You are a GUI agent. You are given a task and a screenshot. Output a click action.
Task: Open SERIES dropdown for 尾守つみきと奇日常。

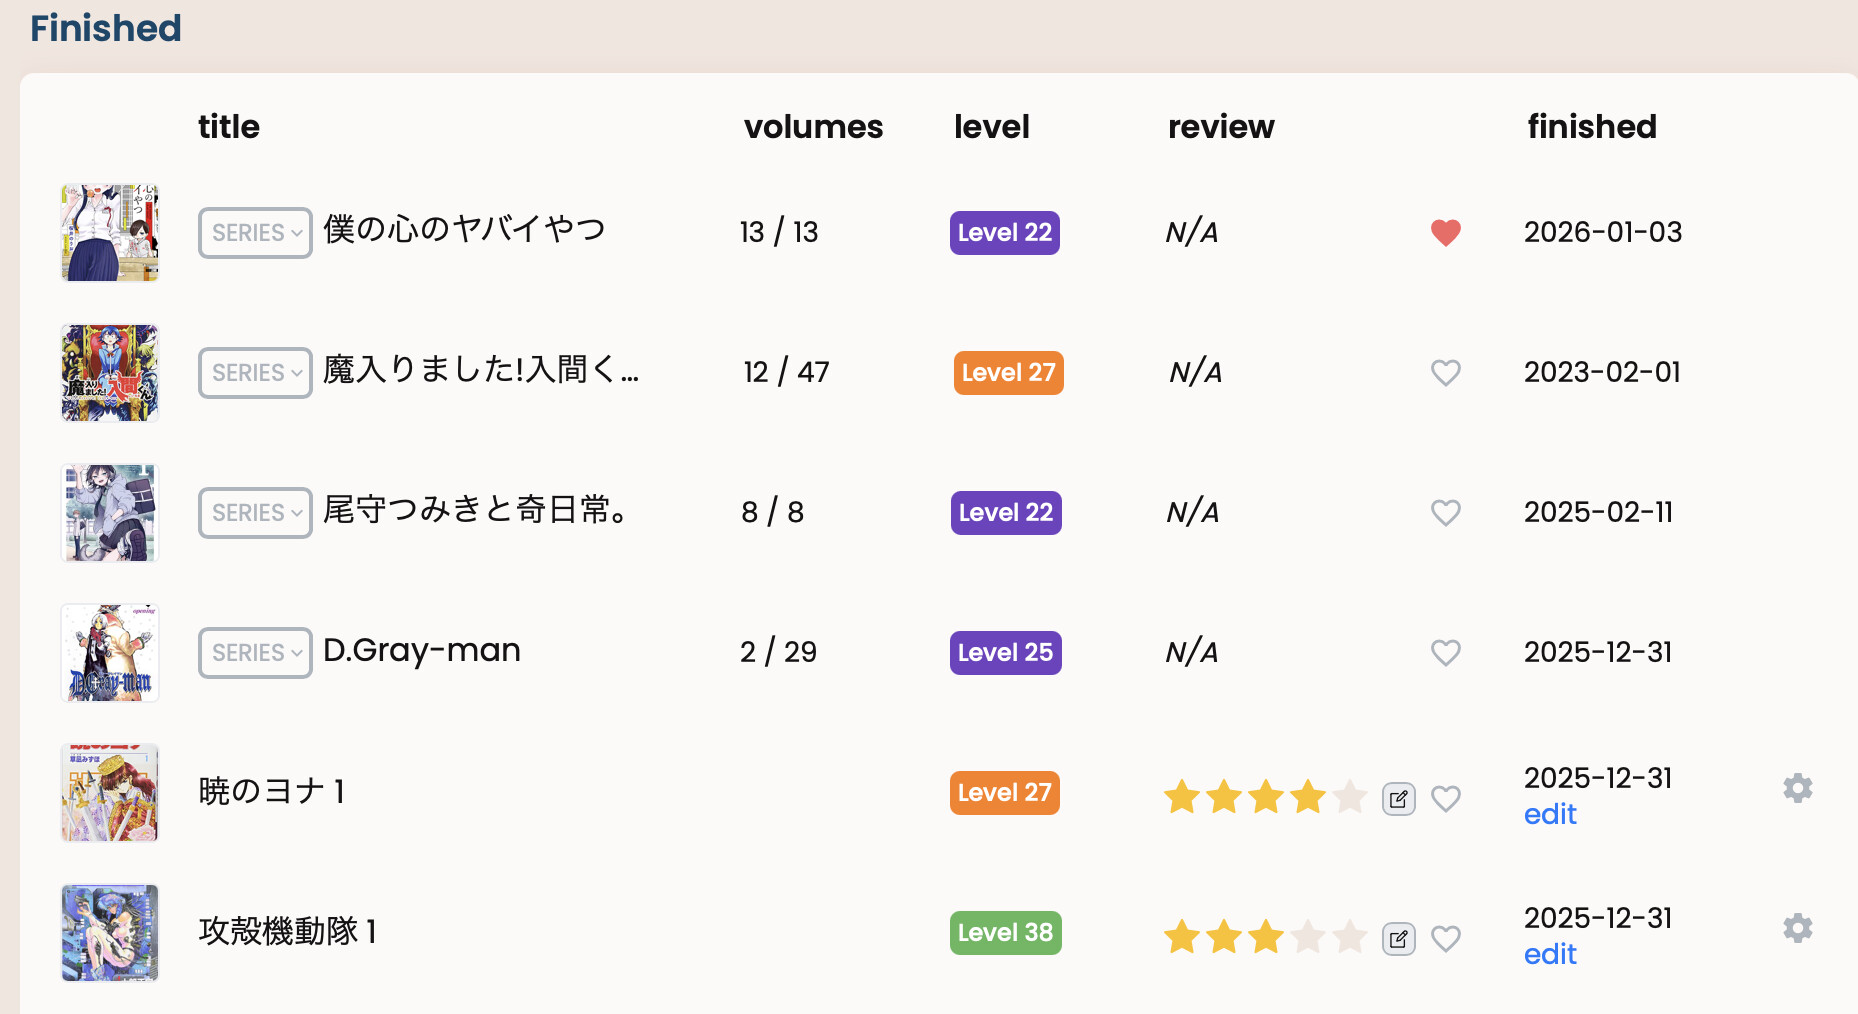[256, 513]
